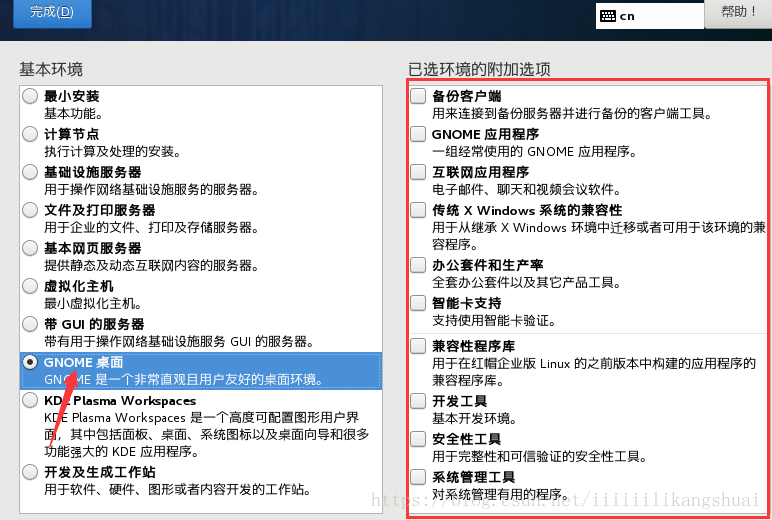The image size is (772, 520).
Task: Check the GNOME 应用程序 add-on
Action: [x=418, y=134]
